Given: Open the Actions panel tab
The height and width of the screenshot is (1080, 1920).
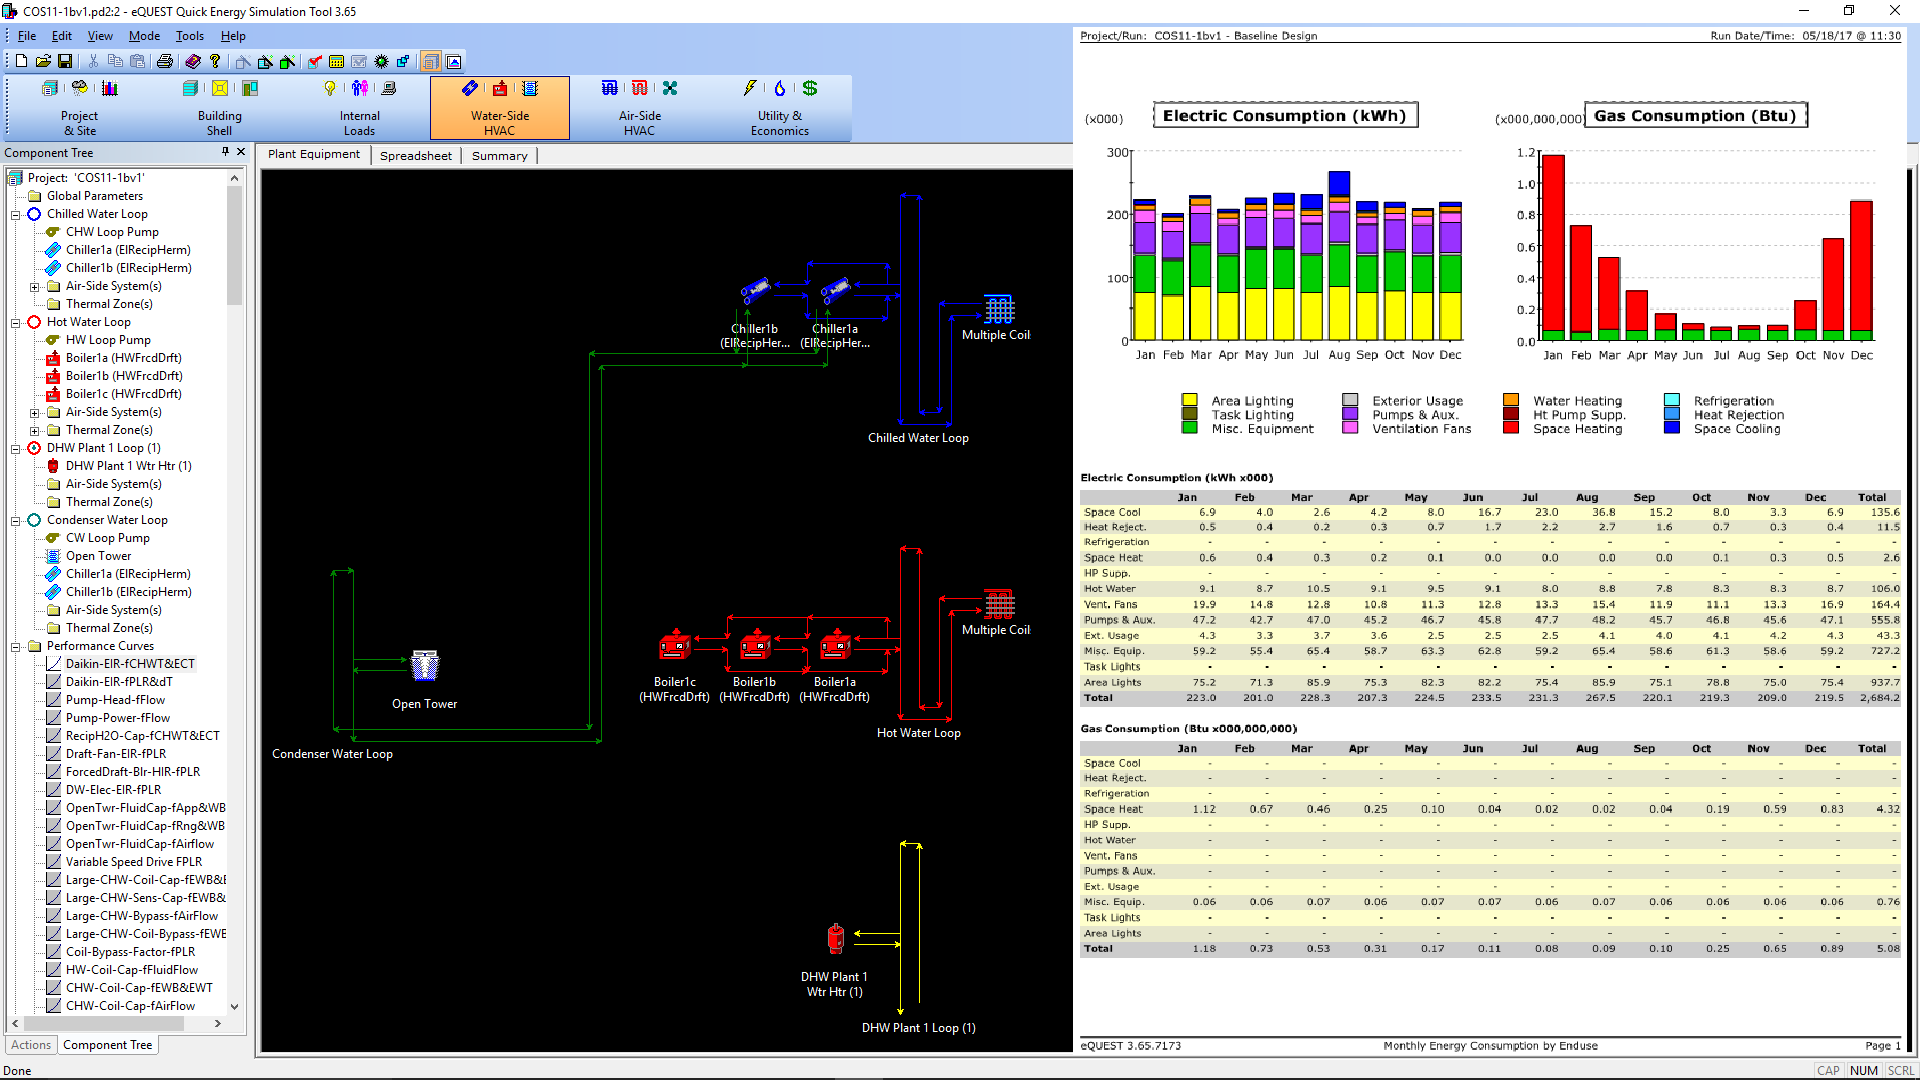Looking at the screenshot, I should 31,1045.
